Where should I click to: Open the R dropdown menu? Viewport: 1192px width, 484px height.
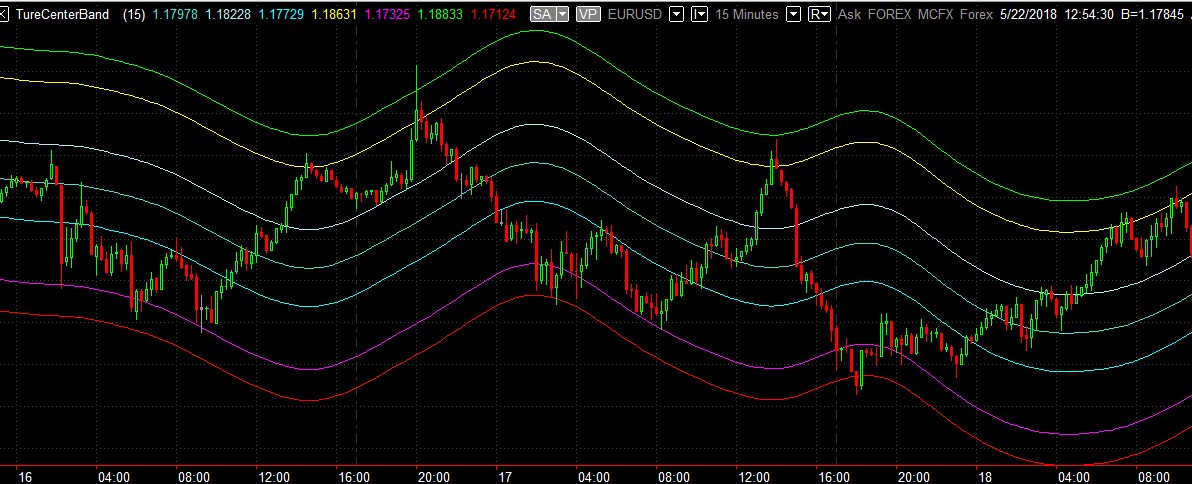coord(819,14)
